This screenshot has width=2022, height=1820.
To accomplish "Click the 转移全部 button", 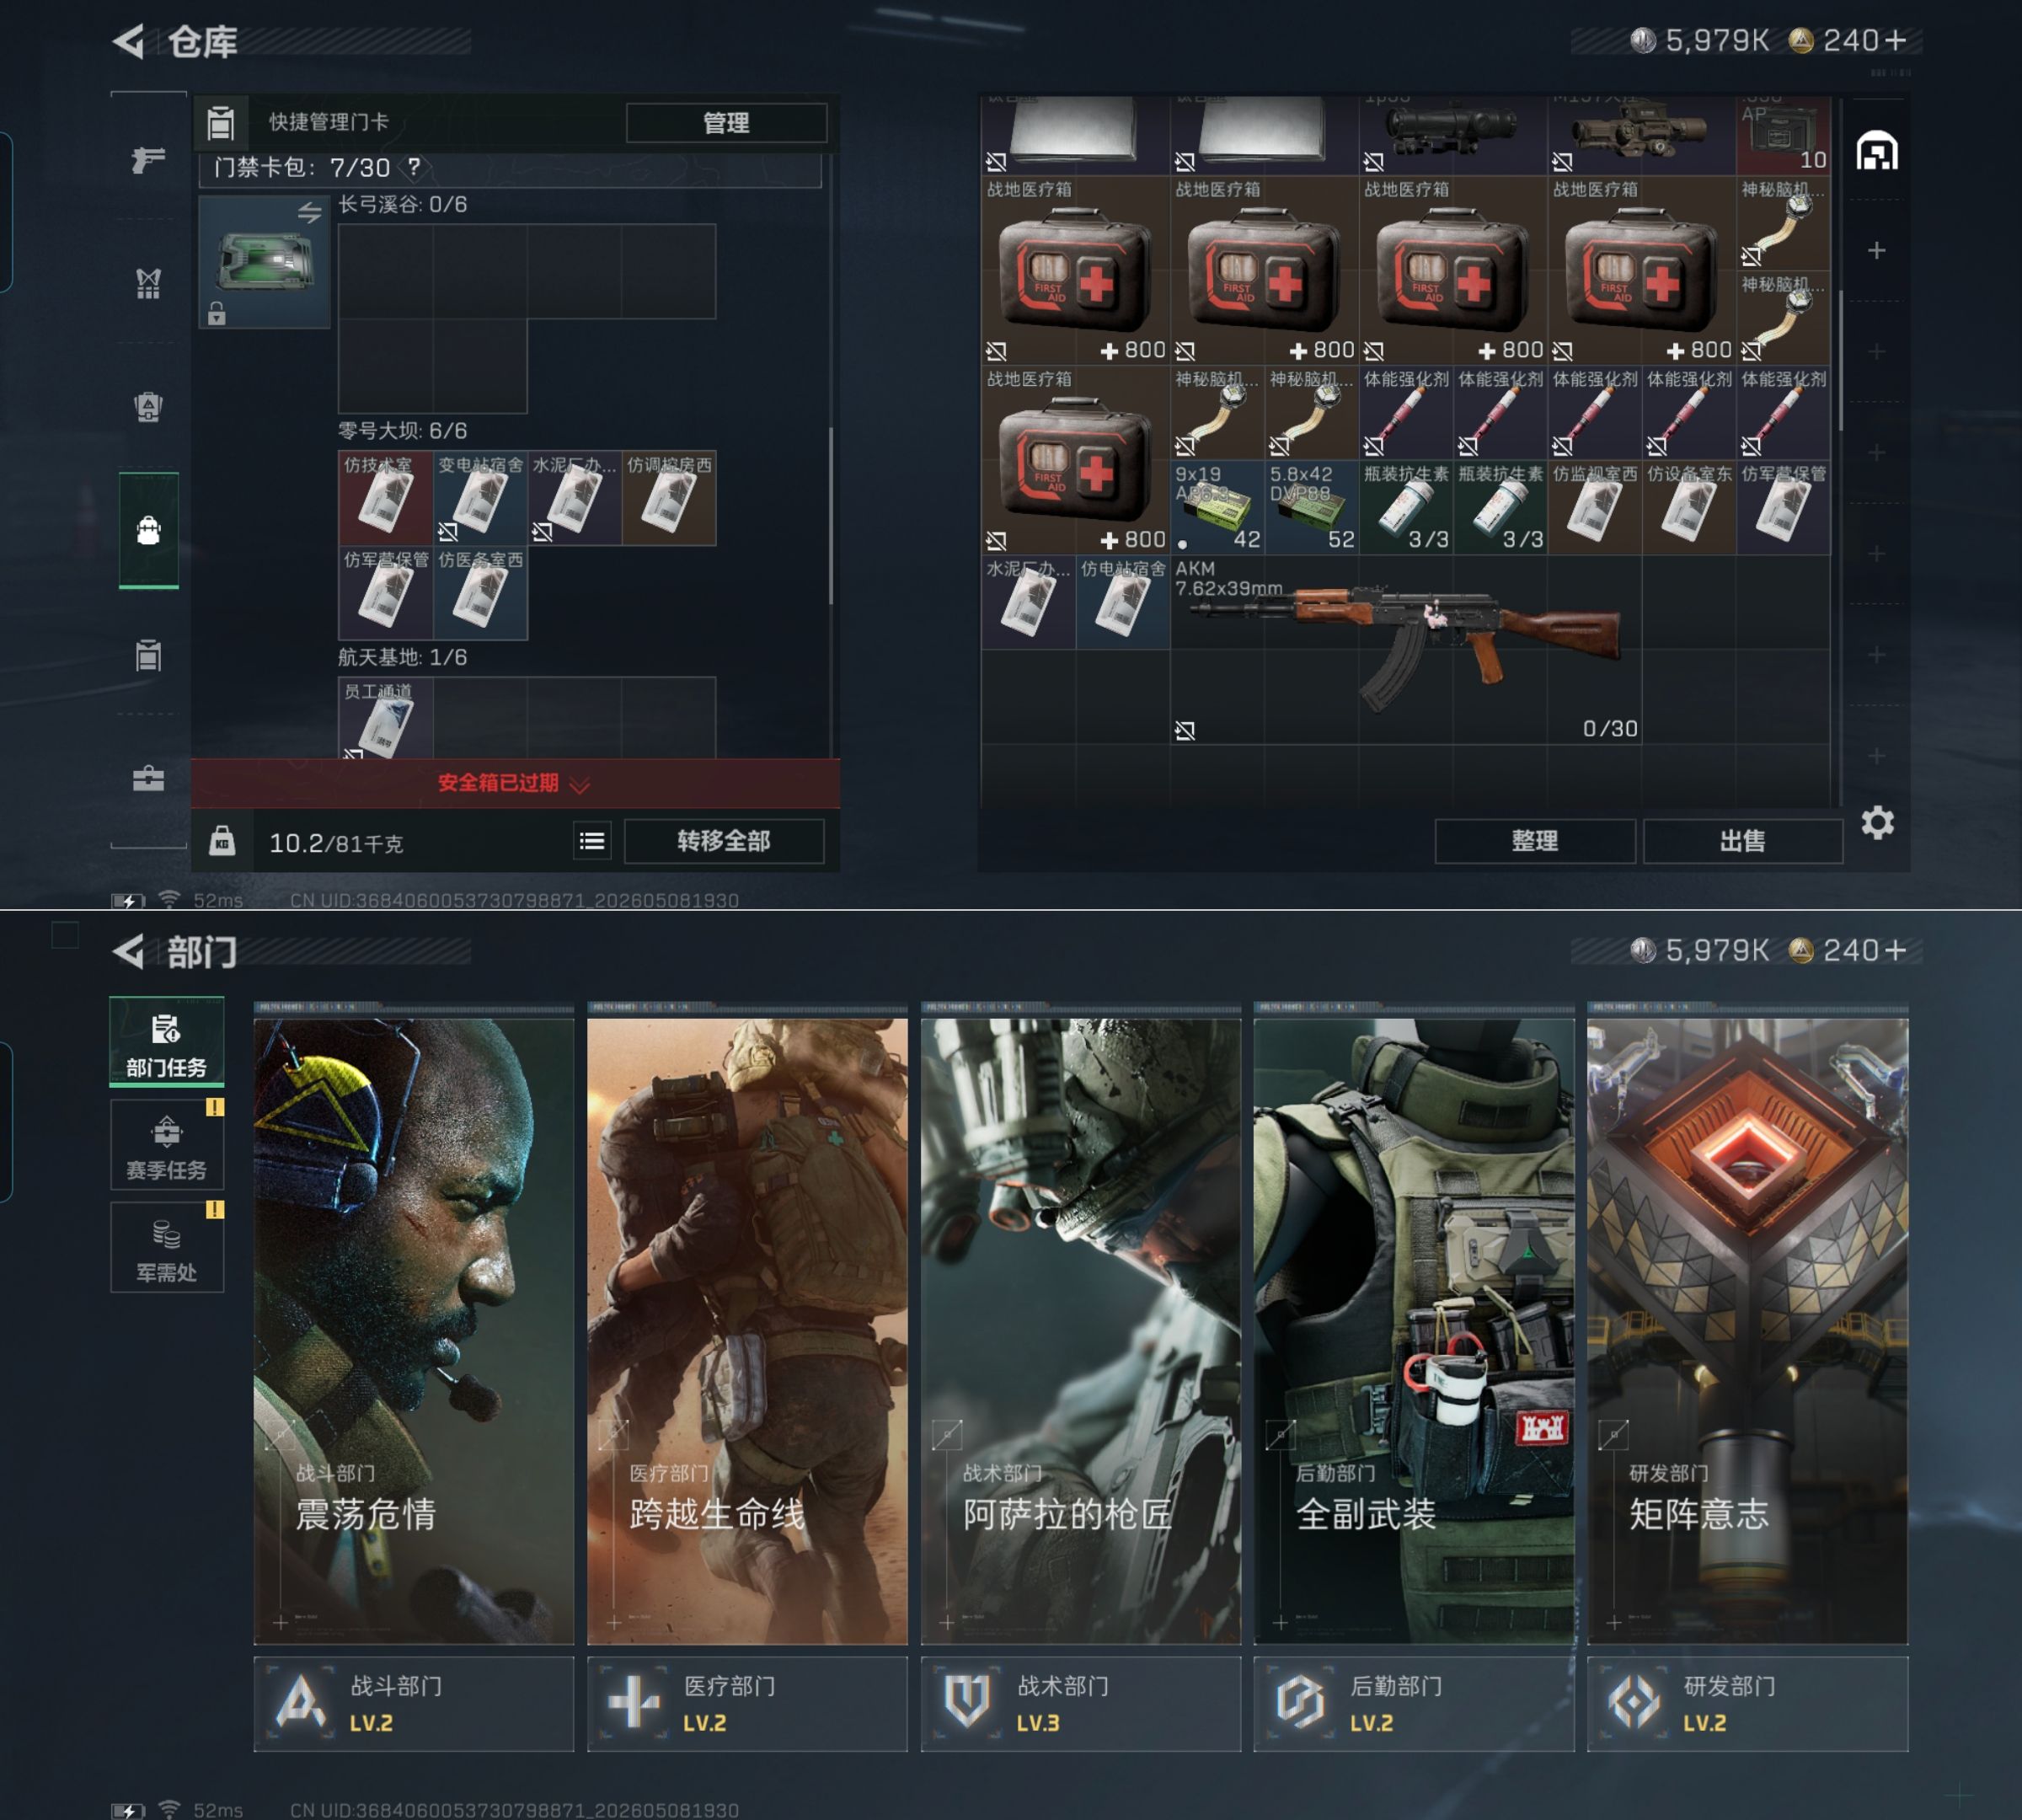I will coord(724,841).
